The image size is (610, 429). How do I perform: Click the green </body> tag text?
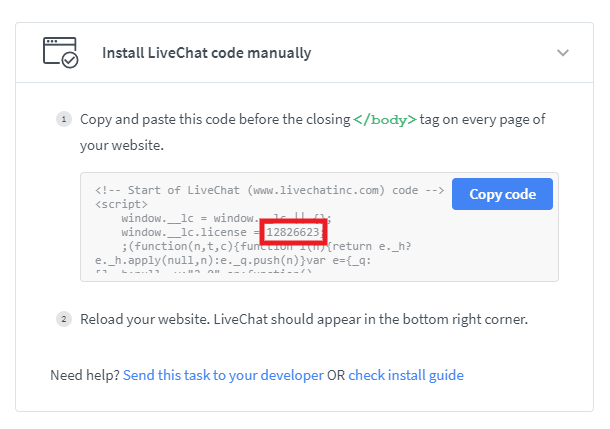pos(385,120)
